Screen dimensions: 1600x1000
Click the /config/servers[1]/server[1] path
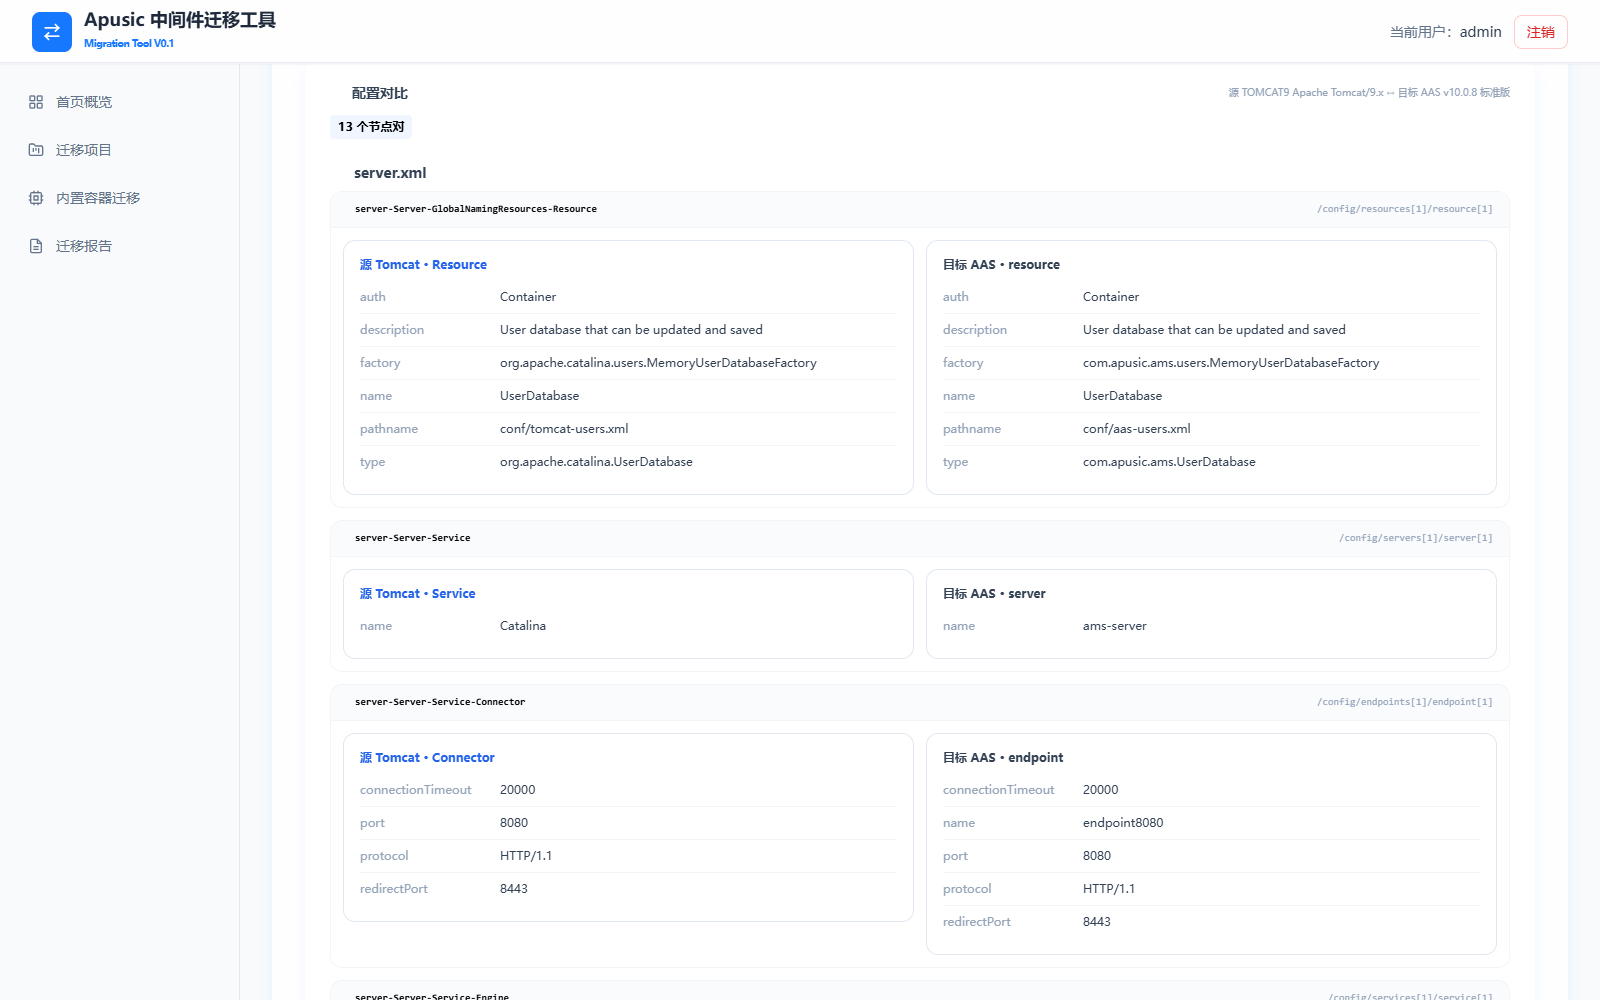click(1416, 538)
